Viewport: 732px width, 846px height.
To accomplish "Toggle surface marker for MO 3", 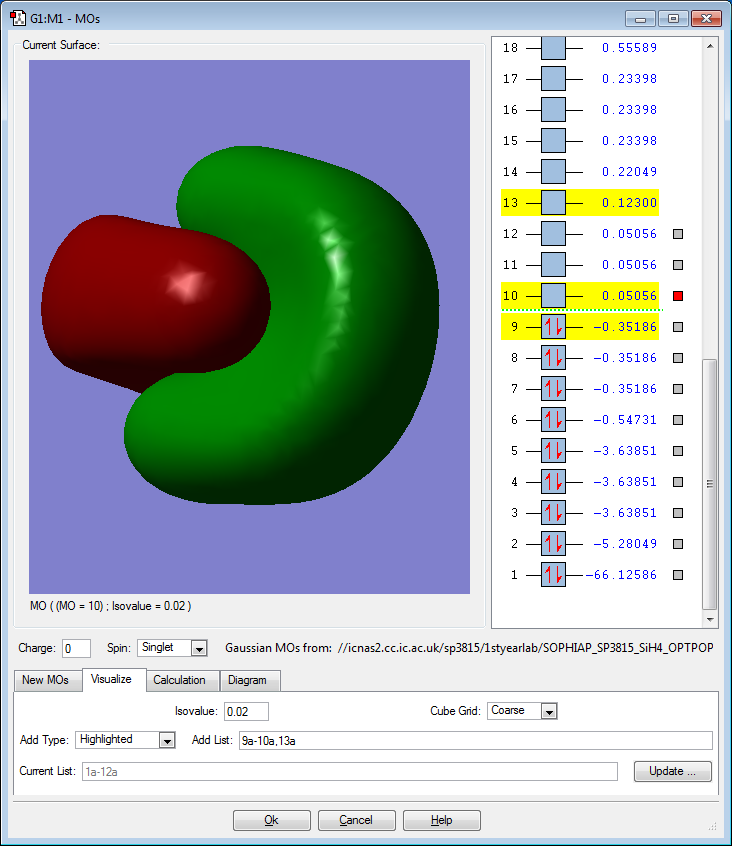I will pyautogui.click(x=678, y=513).
